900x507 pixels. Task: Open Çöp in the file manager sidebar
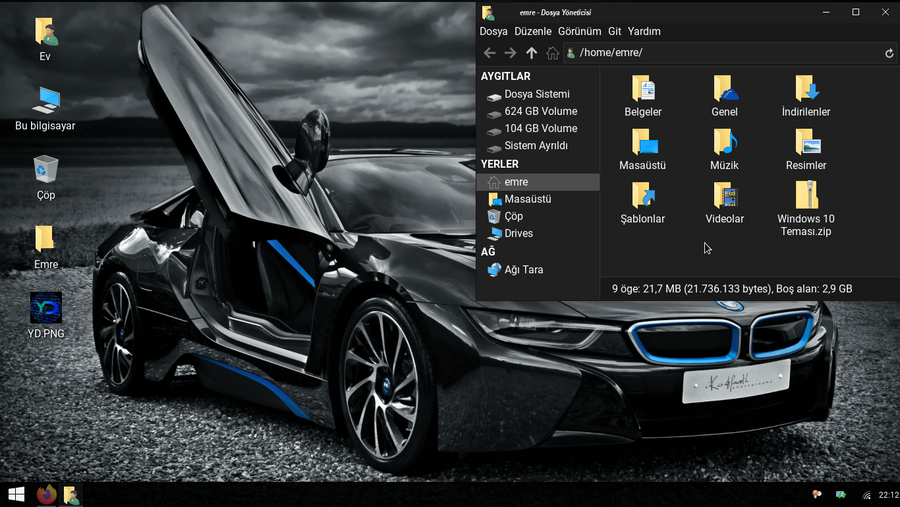pyautogui.click(x=538, y=216)
